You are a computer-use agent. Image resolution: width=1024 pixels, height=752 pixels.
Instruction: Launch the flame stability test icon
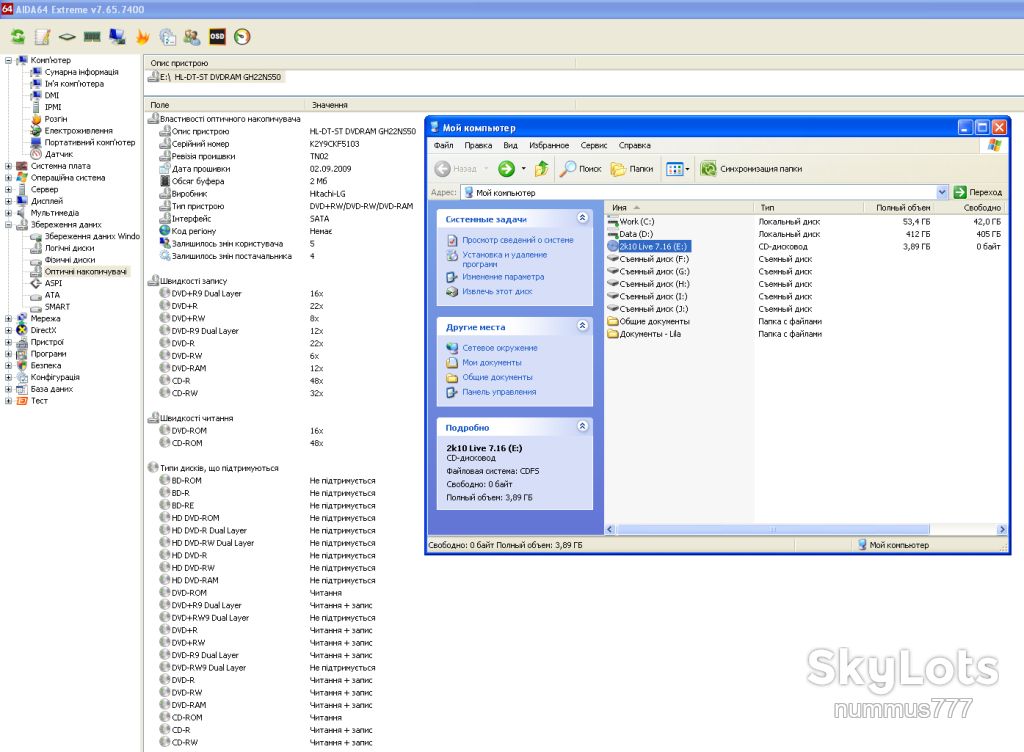(142, 37)
